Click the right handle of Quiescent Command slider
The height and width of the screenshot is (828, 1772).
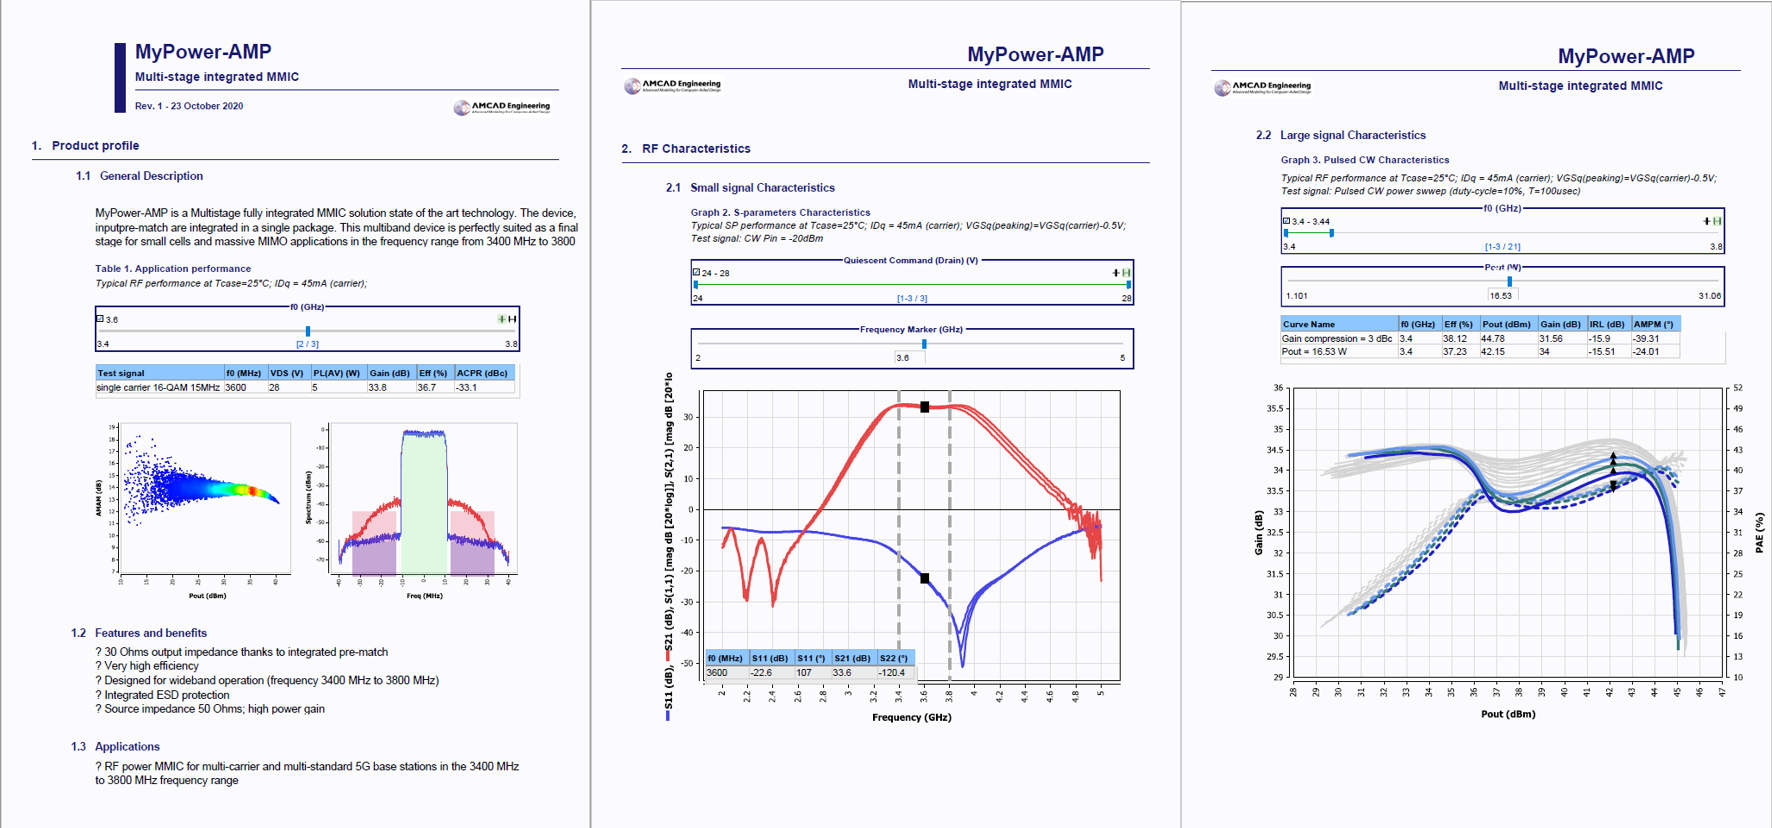tap(1128, 284)
